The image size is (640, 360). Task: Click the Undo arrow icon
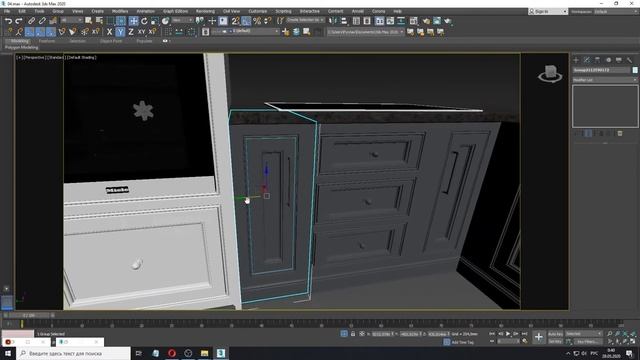pos(8,20)
